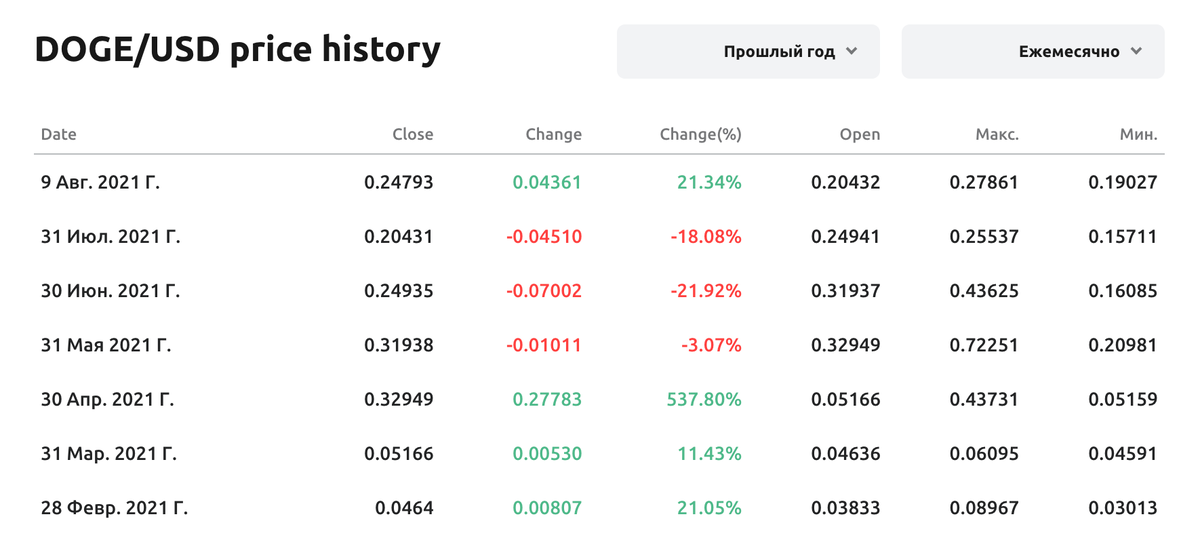The height and width of the screenshot is (559, 1200).
Task: Click the Close column header
Action: point(413,134)
